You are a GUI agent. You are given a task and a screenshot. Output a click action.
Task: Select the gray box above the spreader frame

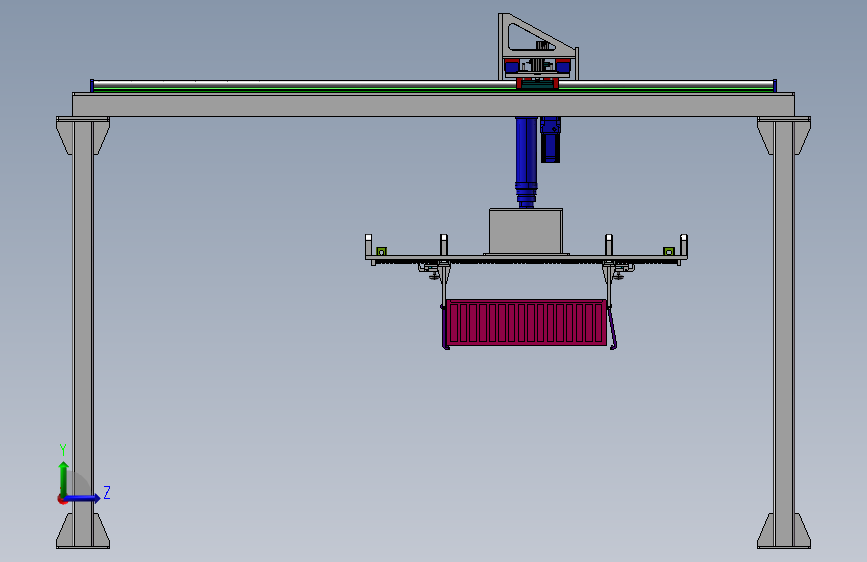tap(526, 231)
